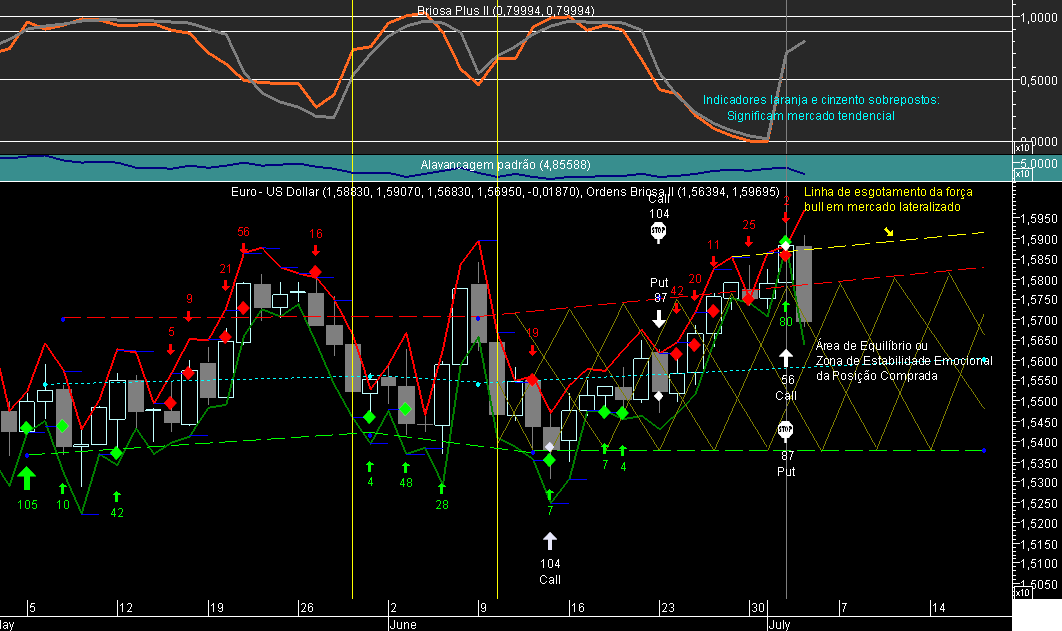Select Euro - US Dollar chart title

click(x=405, y=192)
